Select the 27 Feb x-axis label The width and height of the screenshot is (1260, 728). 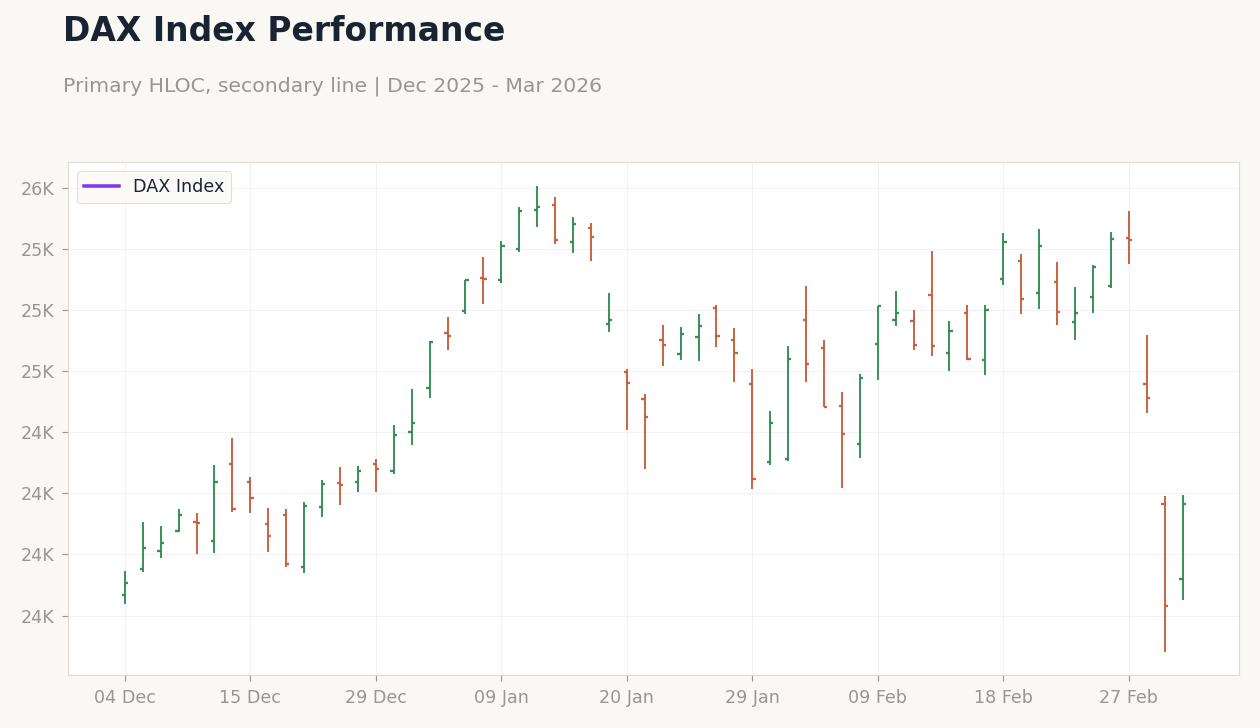pos(1129,698)
